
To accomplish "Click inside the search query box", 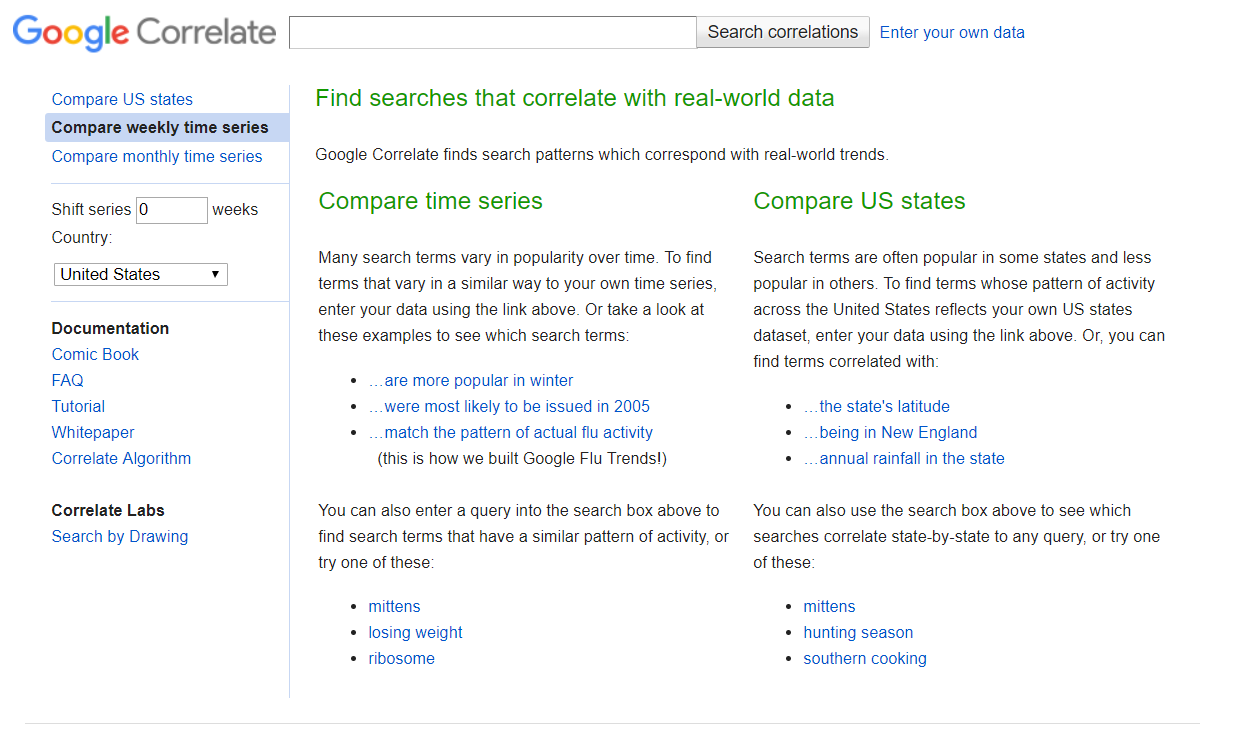I will [x=492, y=32].
